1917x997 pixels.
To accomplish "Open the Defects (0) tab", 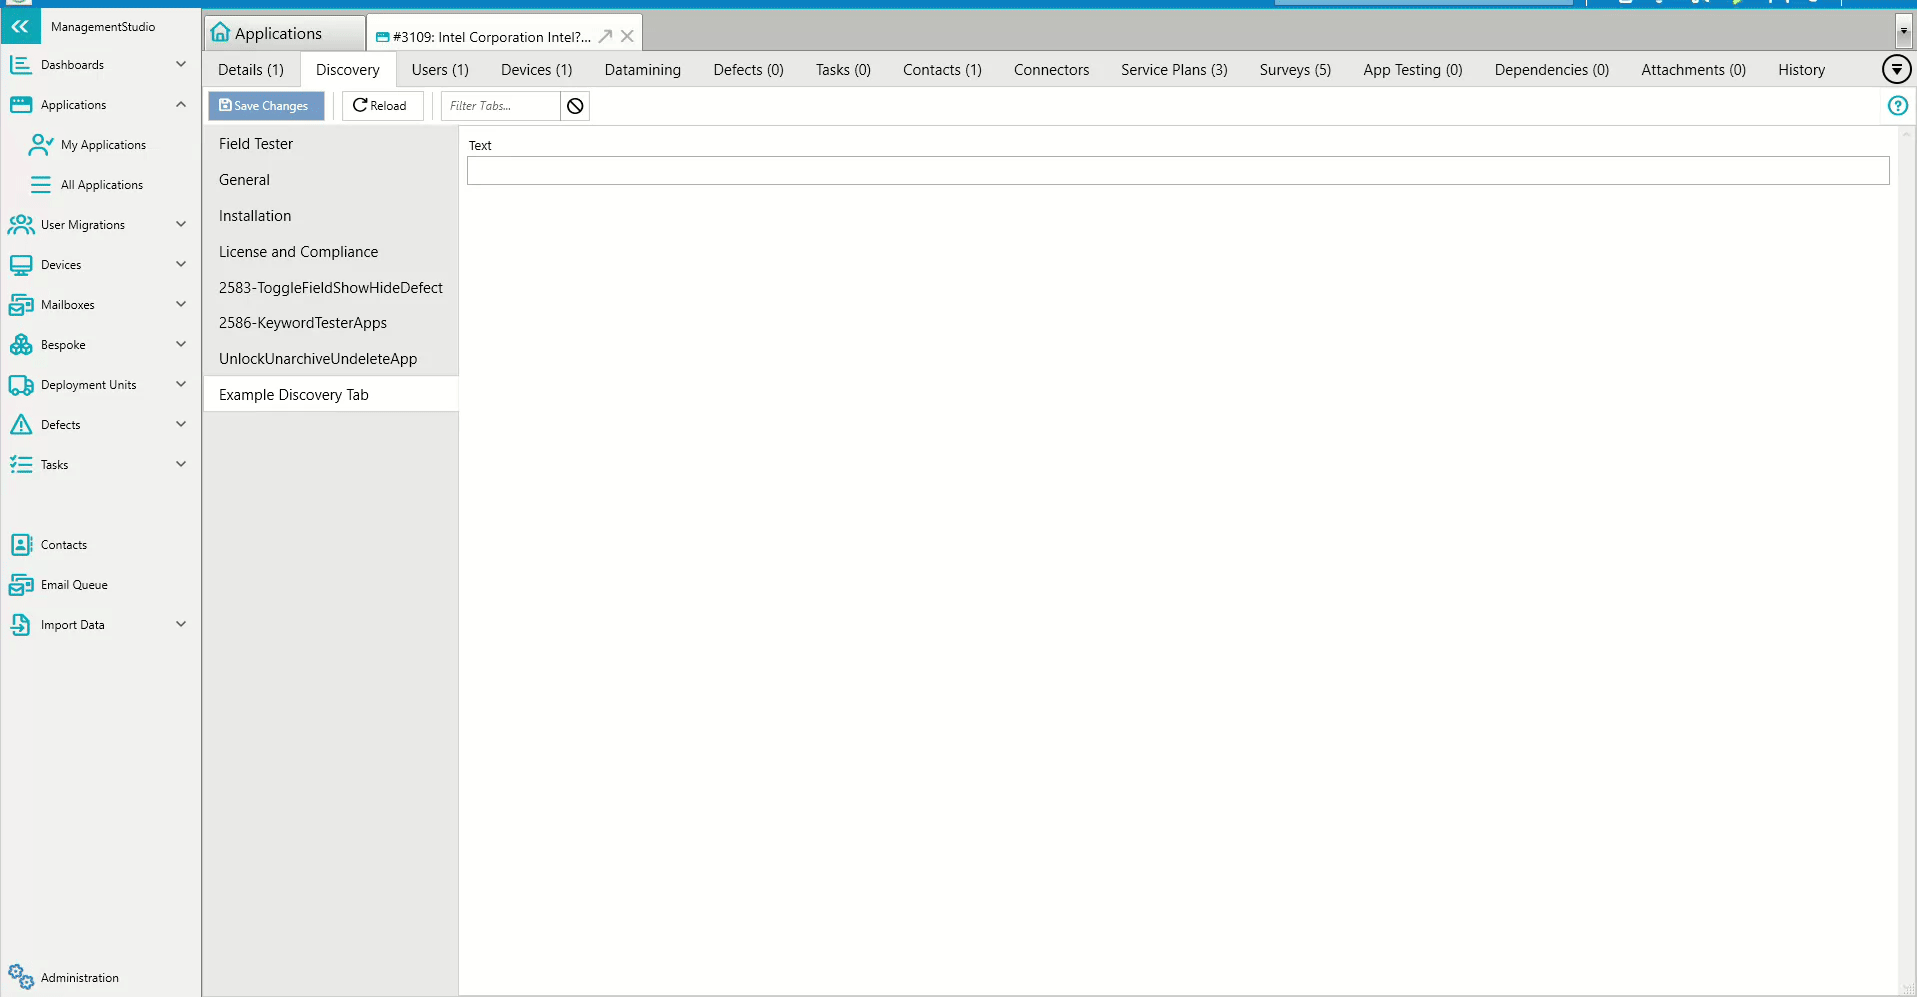I will pyautogui.click(x=748, y=70).
